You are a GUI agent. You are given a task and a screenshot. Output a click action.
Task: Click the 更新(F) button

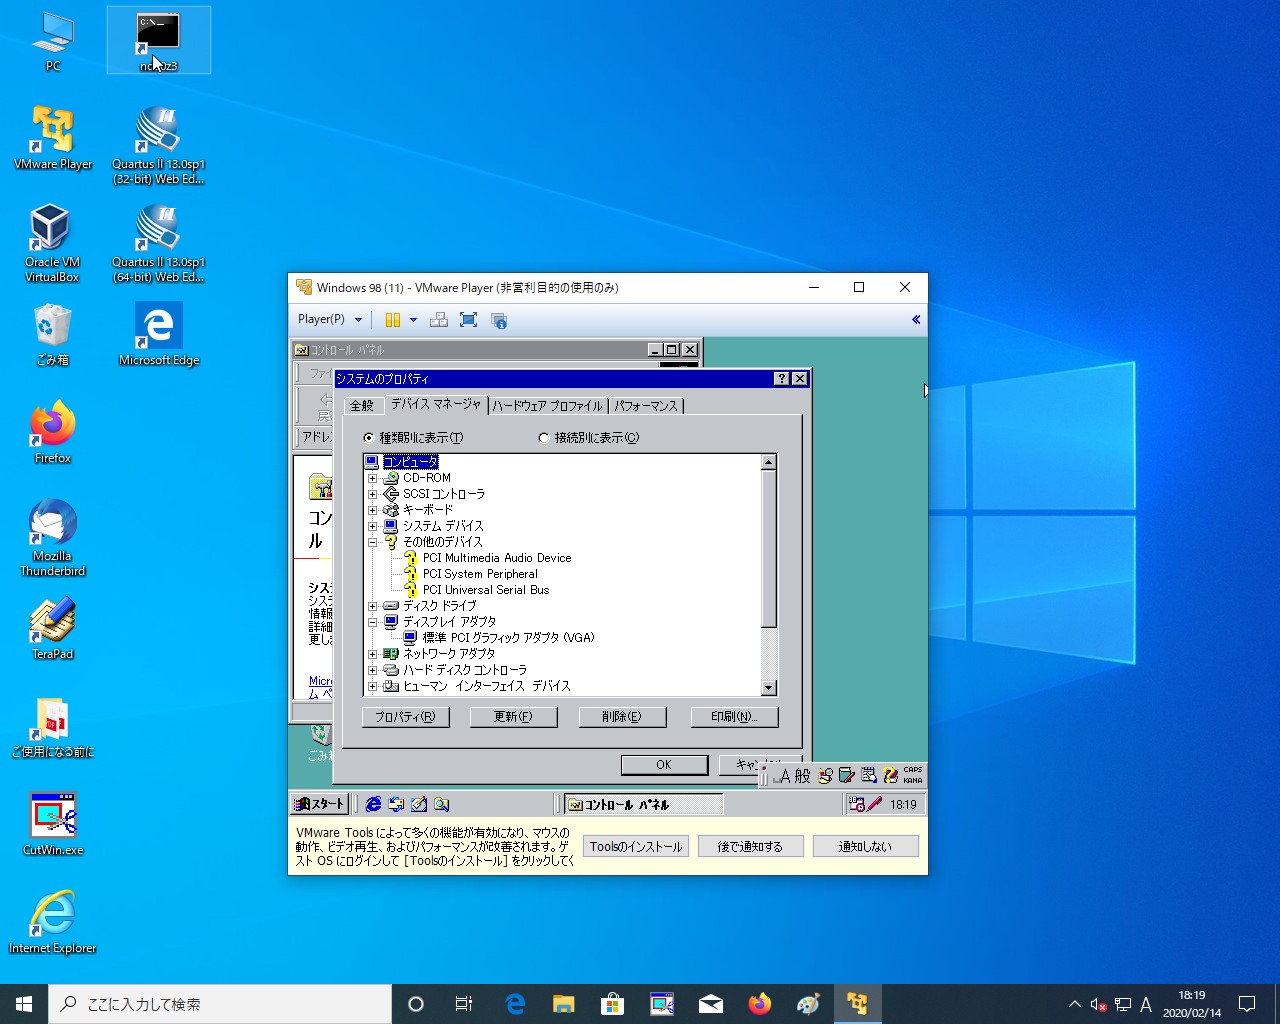(x=513, y=717)
